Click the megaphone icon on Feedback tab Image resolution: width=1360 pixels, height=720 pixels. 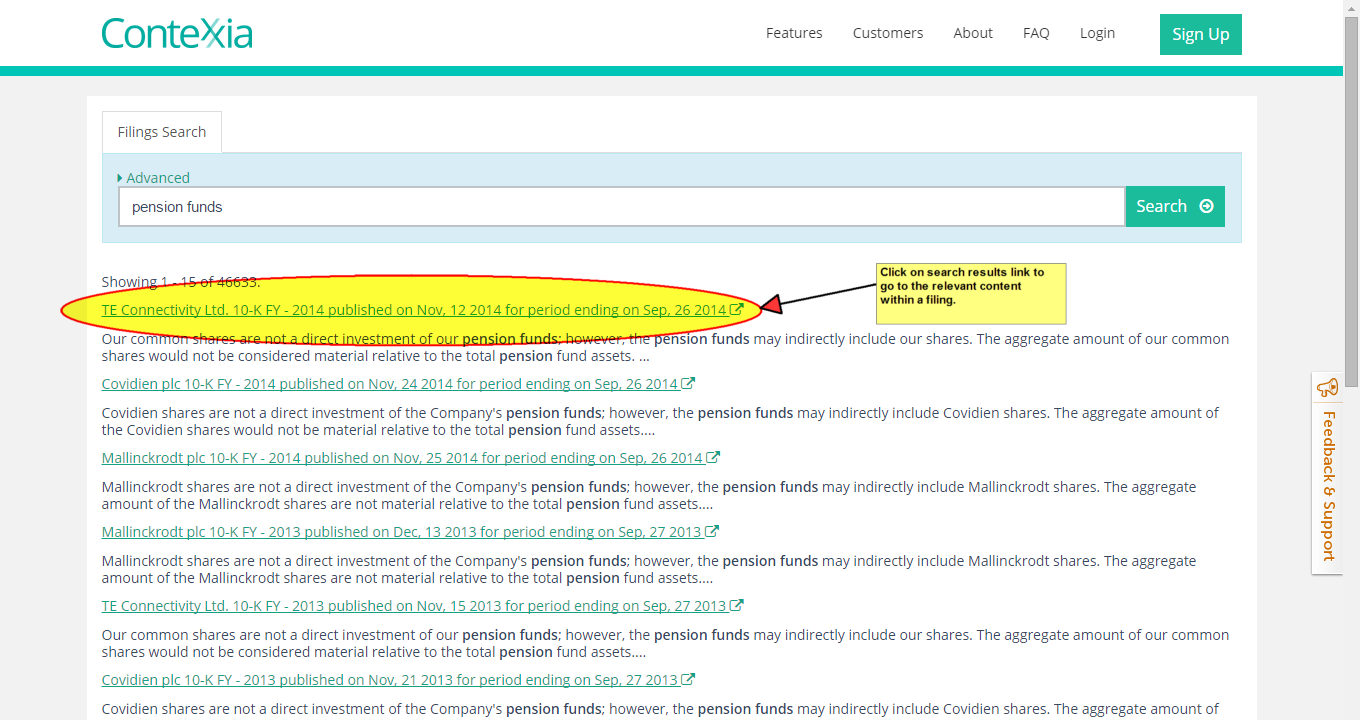(1328, 388)
